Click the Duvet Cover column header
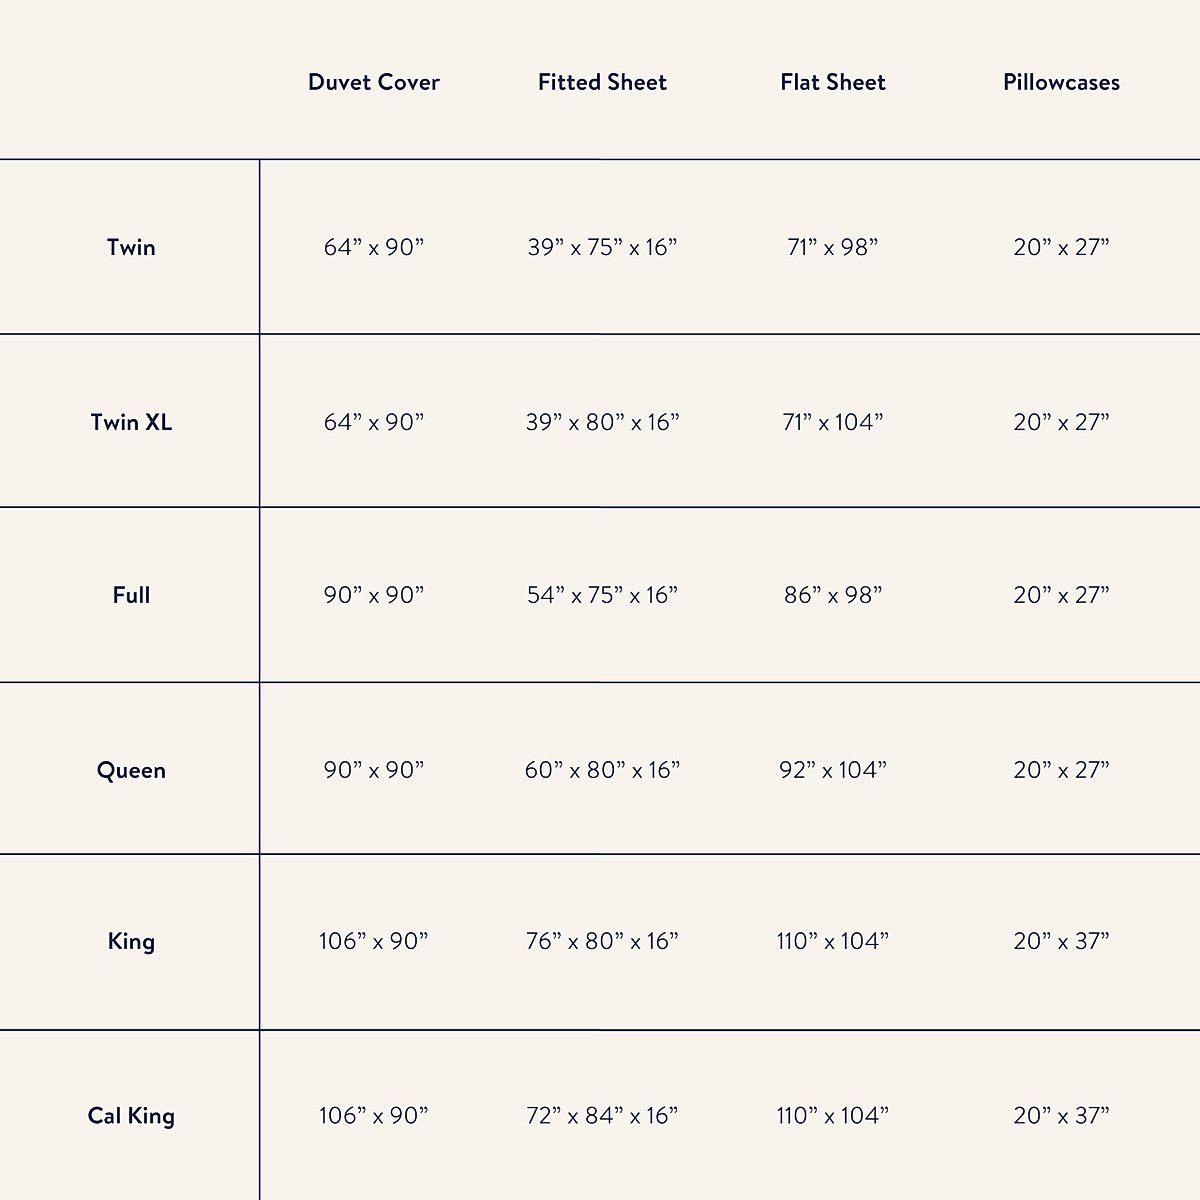Image resolution: width=1200 pixels, height=1200 pixels. [x=374, y=82]
